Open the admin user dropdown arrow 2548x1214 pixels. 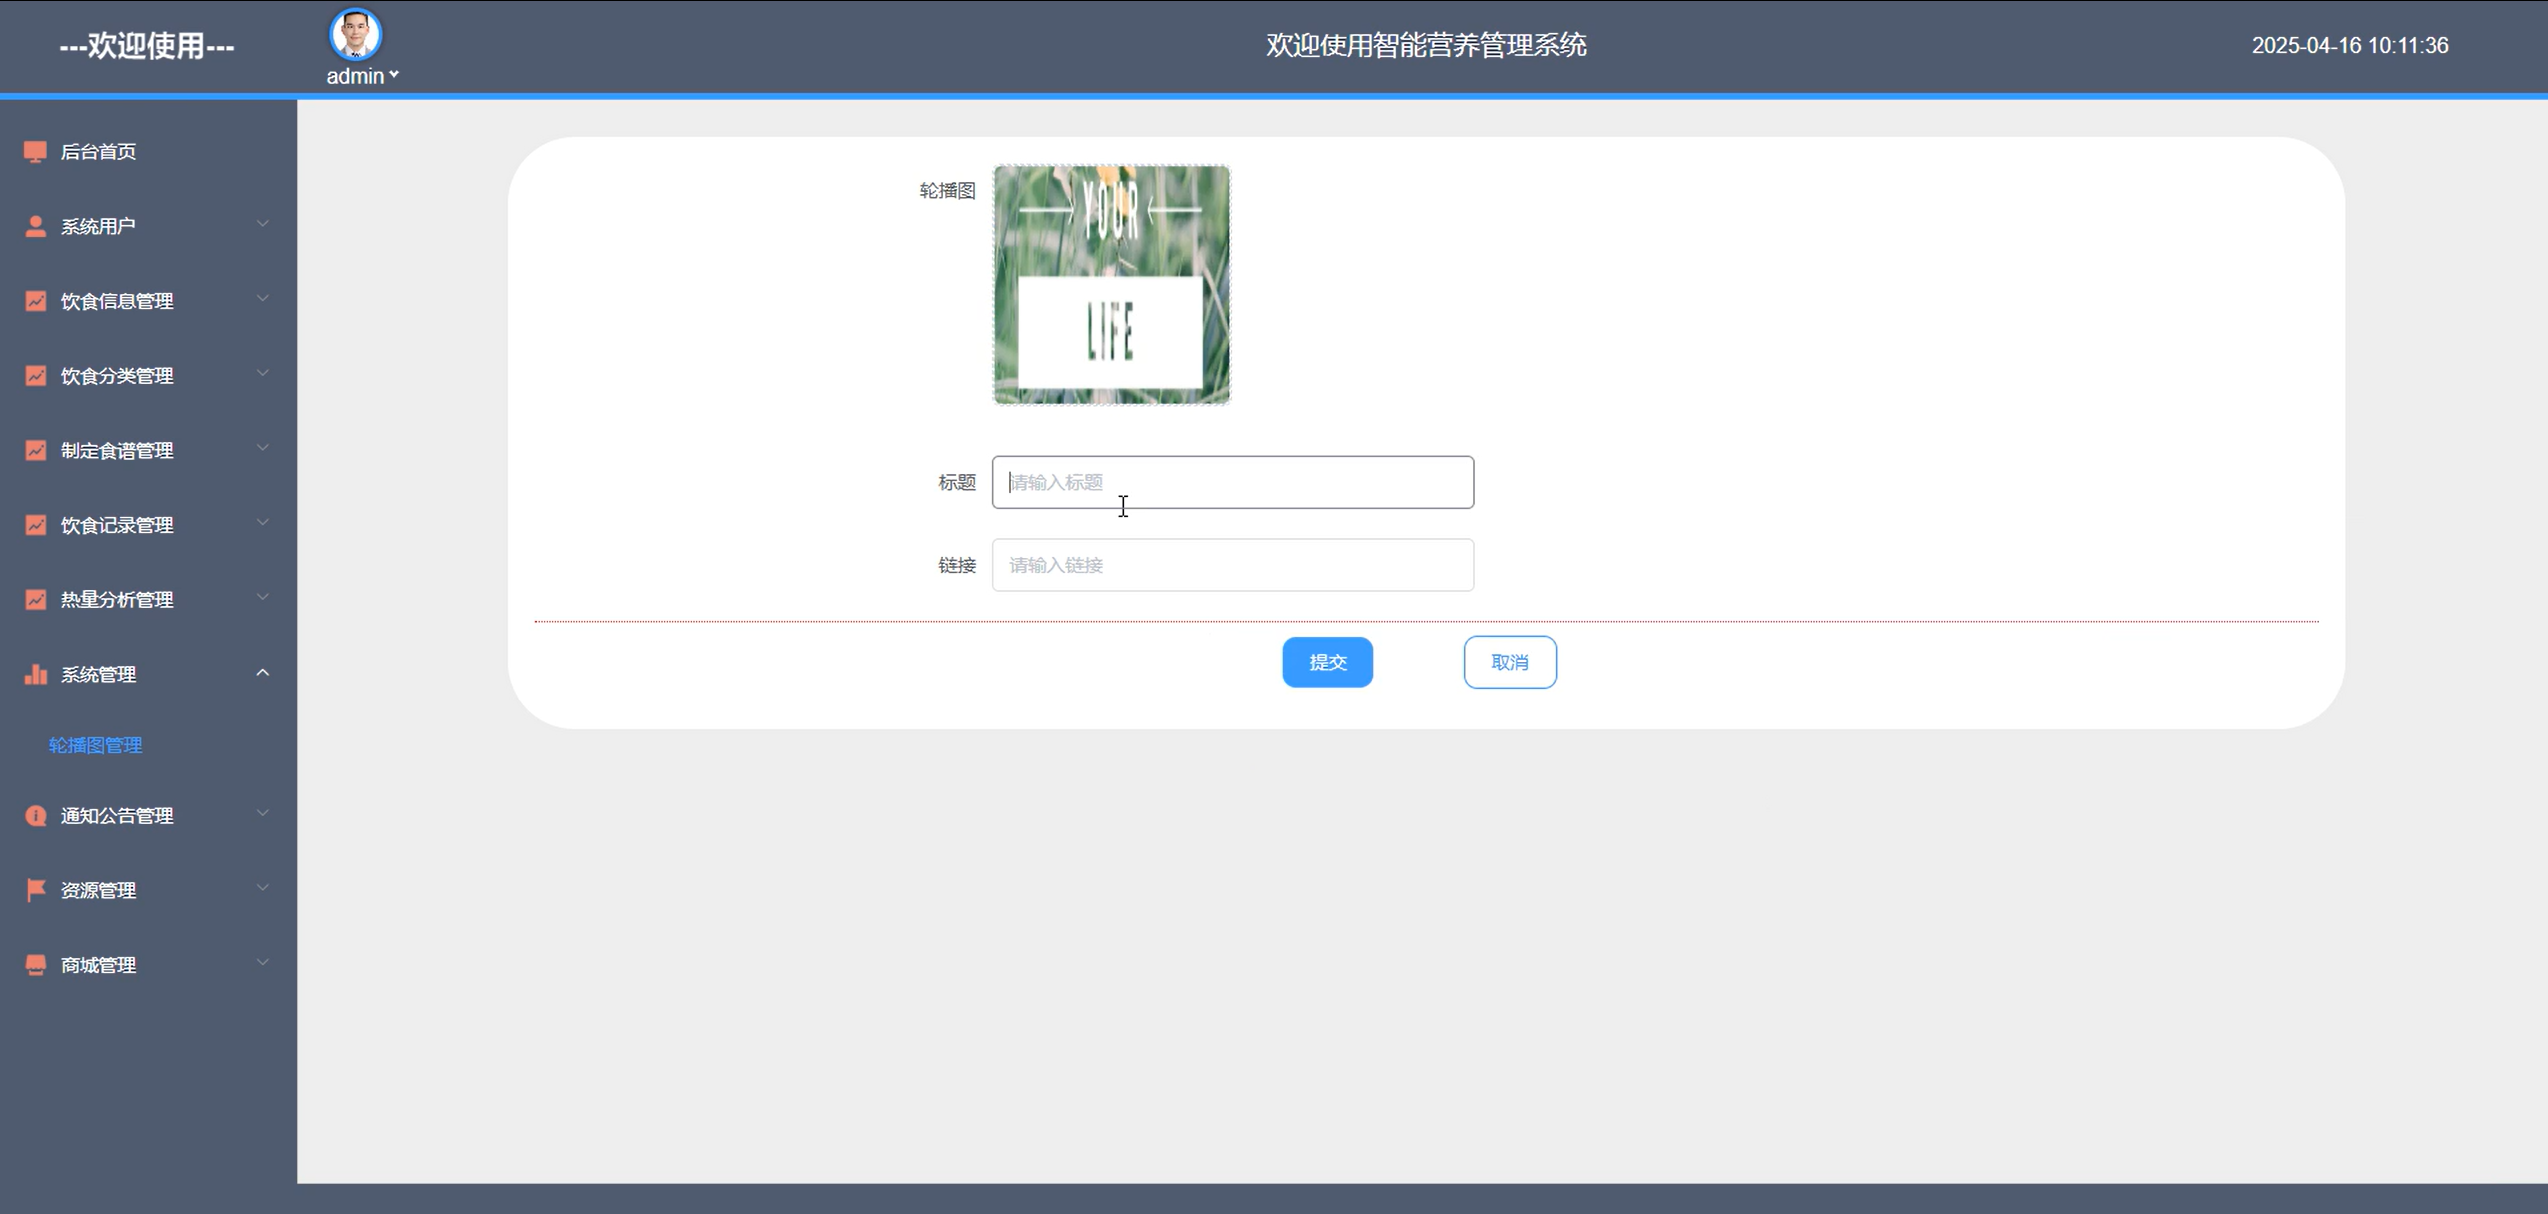click(x=394, y=75)
